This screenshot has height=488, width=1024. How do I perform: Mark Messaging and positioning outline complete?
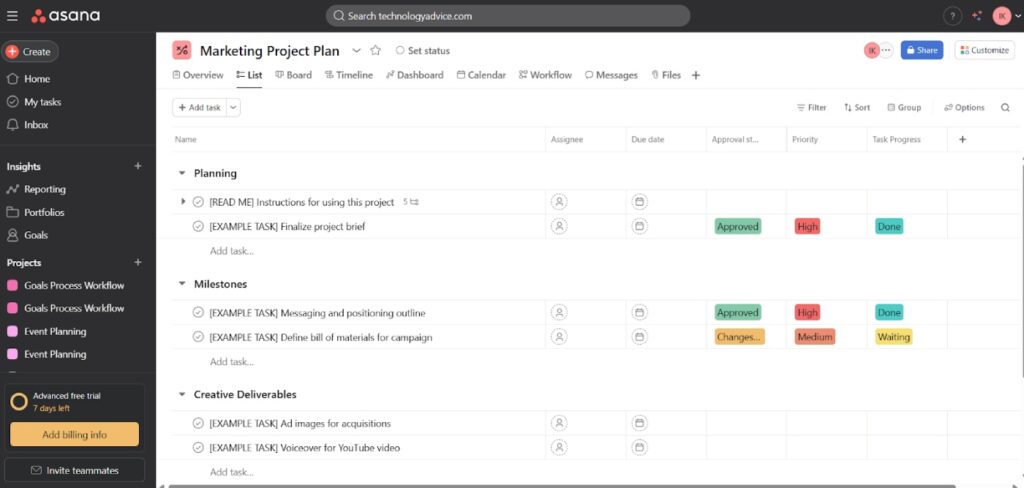click(199, 312)
